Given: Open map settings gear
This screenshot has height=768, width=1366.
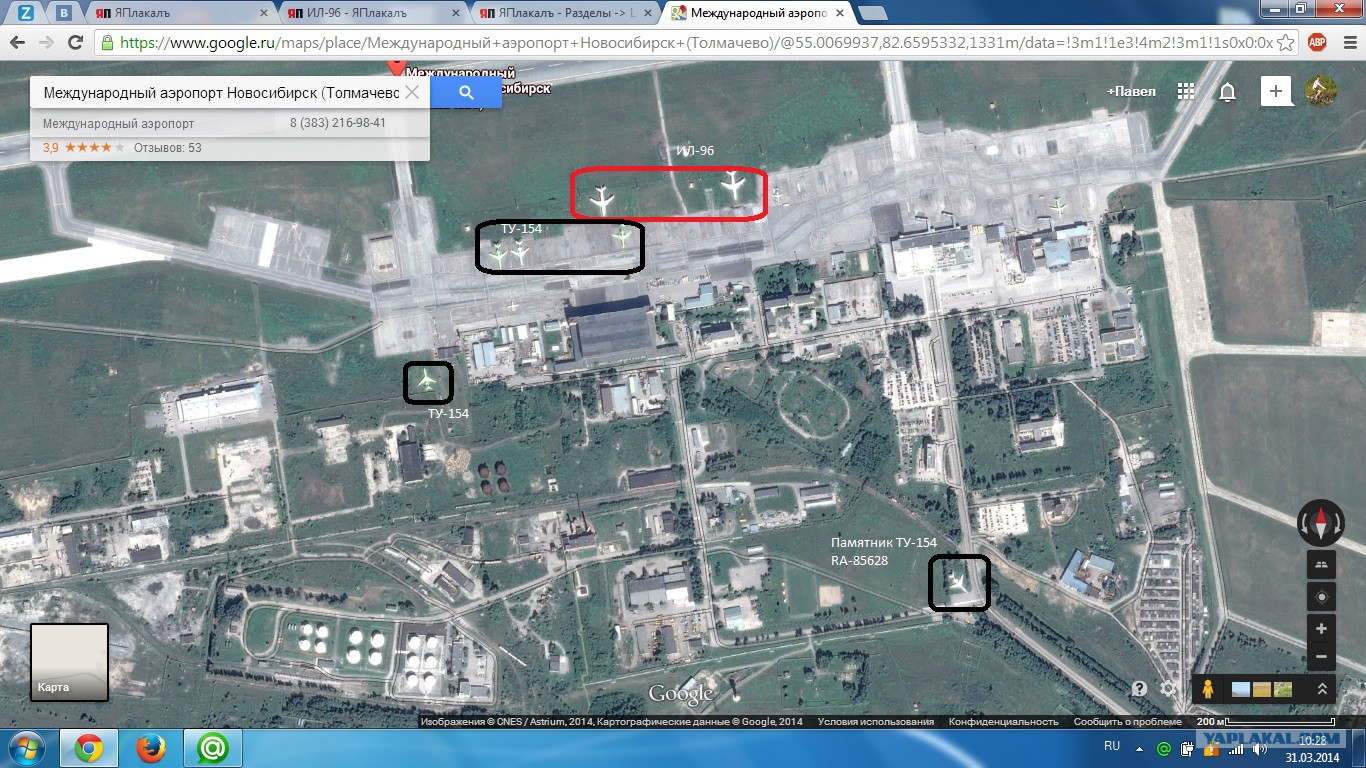Looking at the screenshot, I should [1168, 689].
